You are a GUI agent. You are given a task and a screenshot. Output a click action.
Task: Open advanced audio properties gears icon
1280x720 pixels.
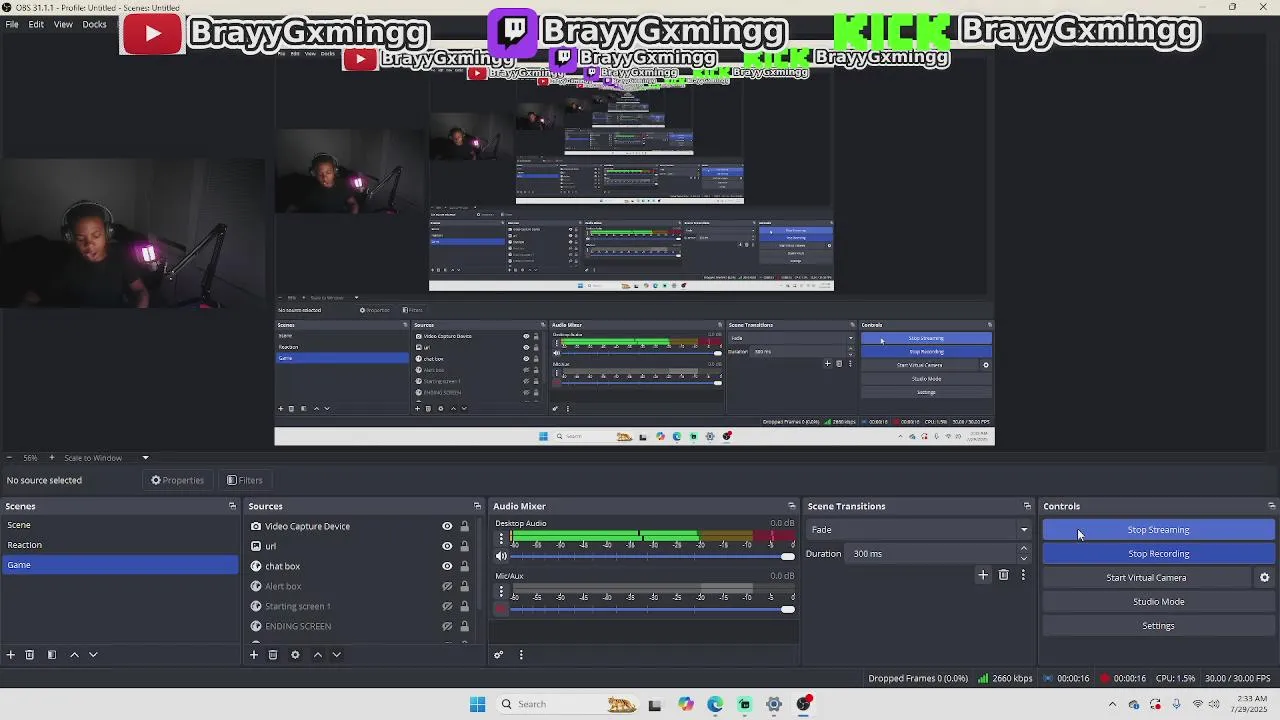pyautogui.click(x=499, y=655)
